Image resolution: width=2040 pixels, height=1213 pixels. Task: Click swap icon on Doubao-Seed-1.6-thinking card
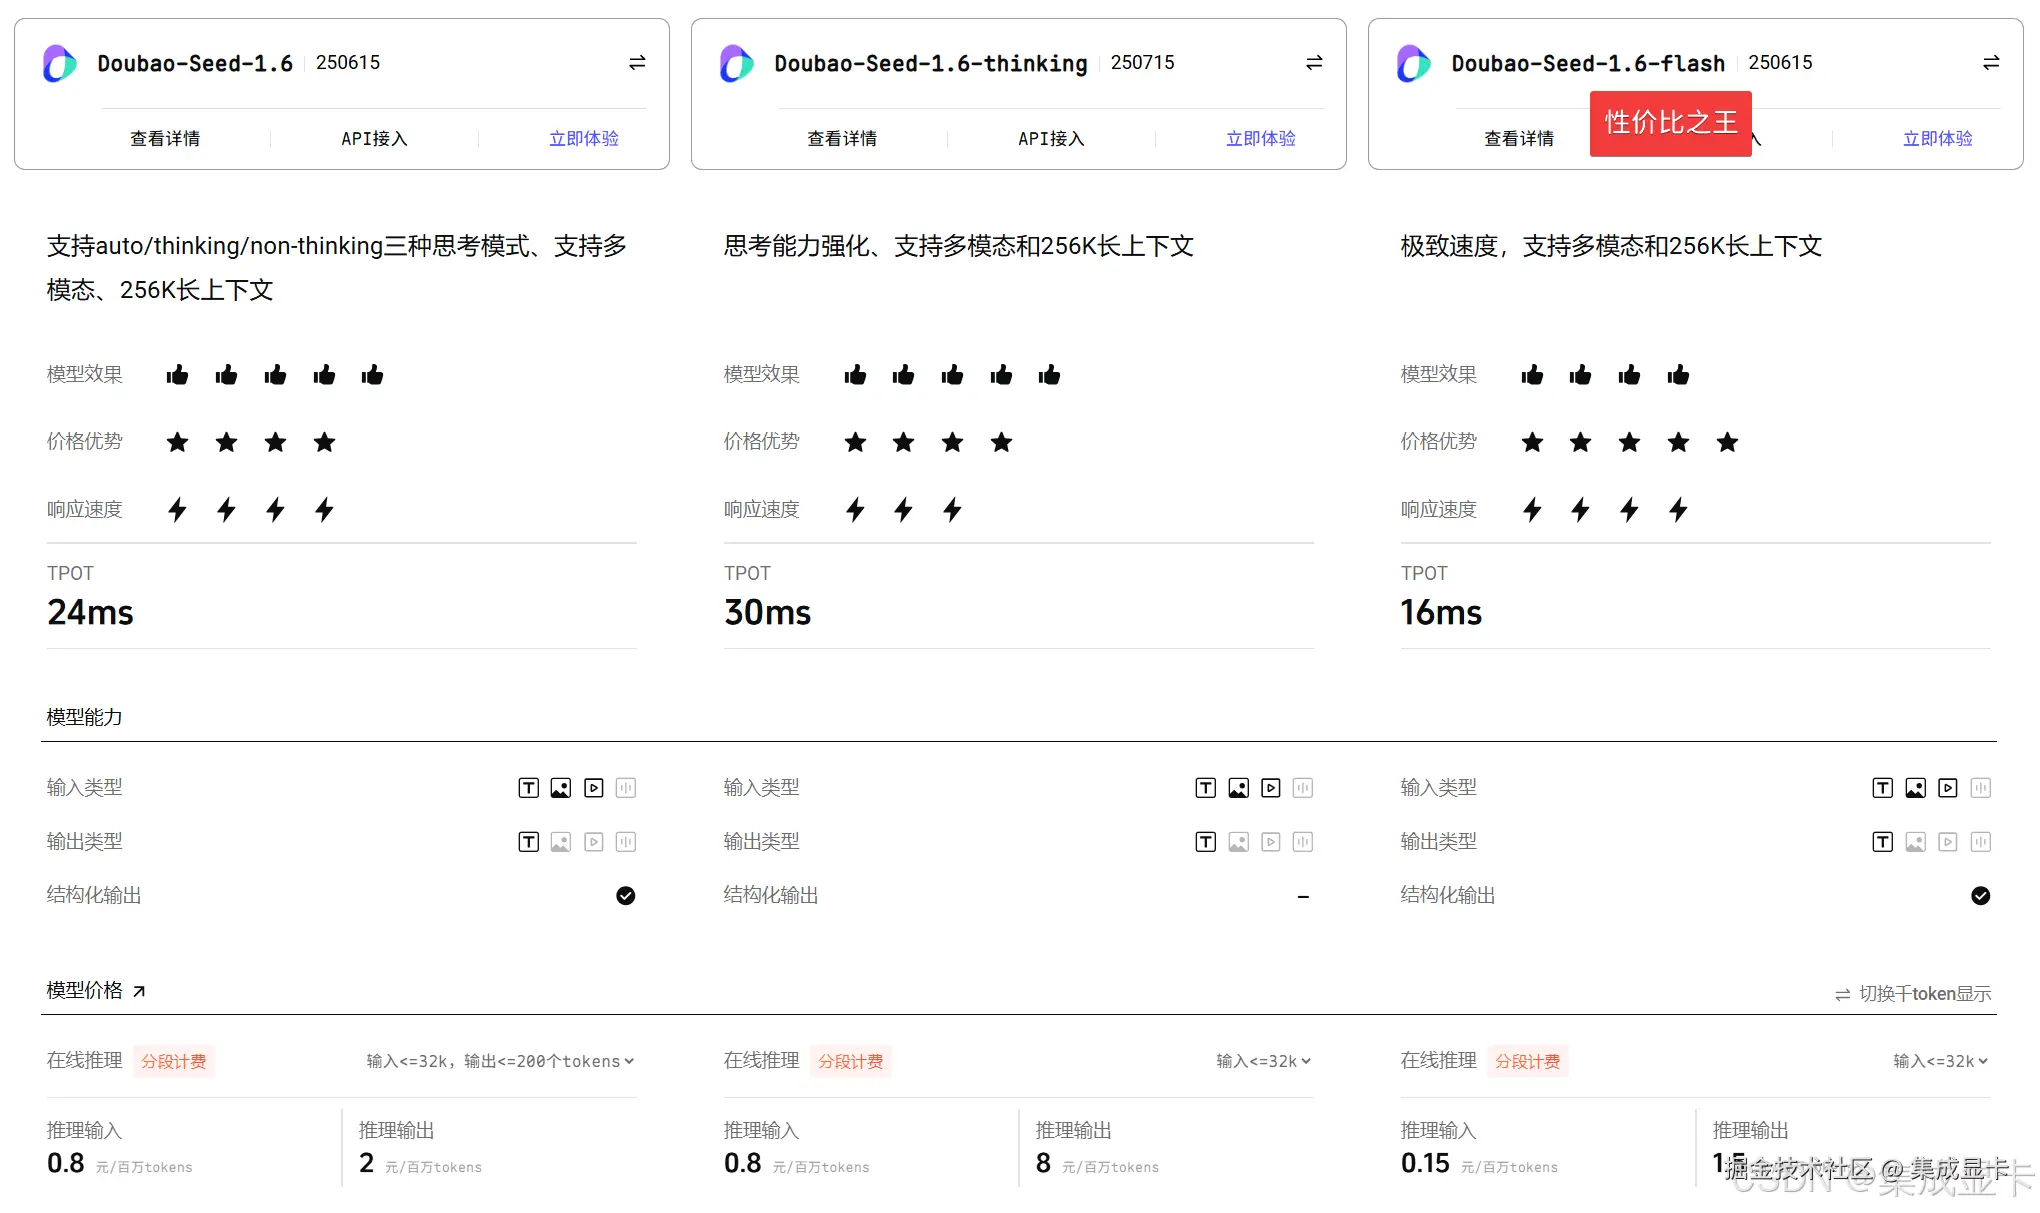click(1314, 63)
